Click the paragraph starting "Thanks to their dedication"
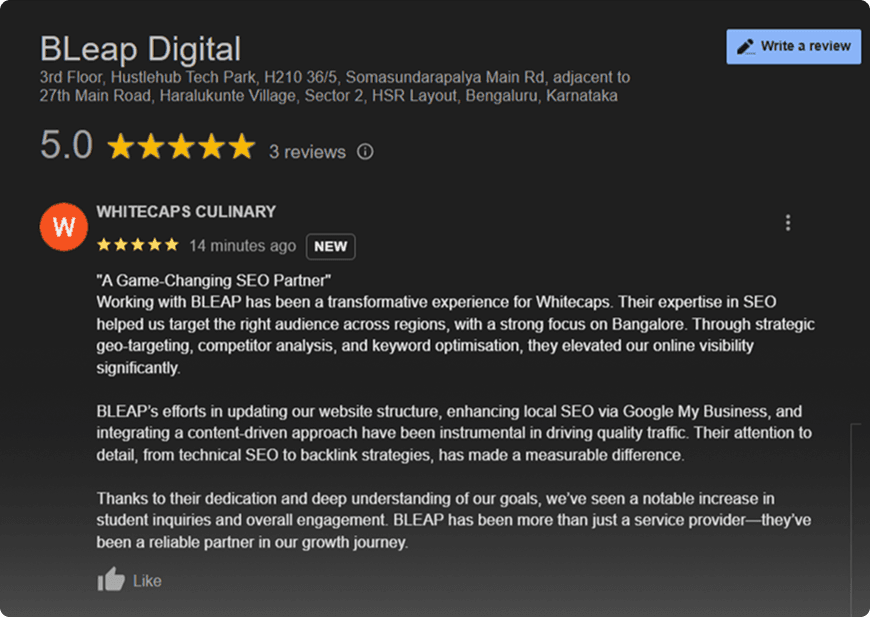 click(454, 520)
